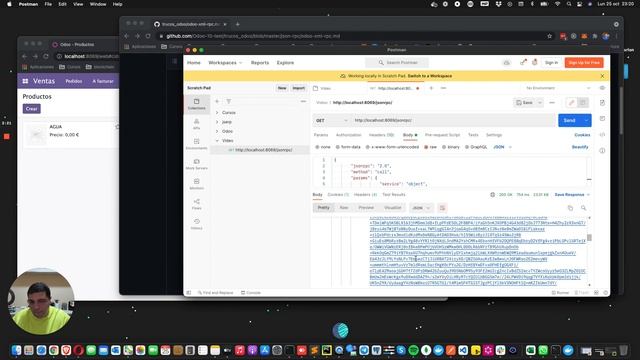Open the edit pencil view icon
640x360 pixels.
(x=571, y=102)
